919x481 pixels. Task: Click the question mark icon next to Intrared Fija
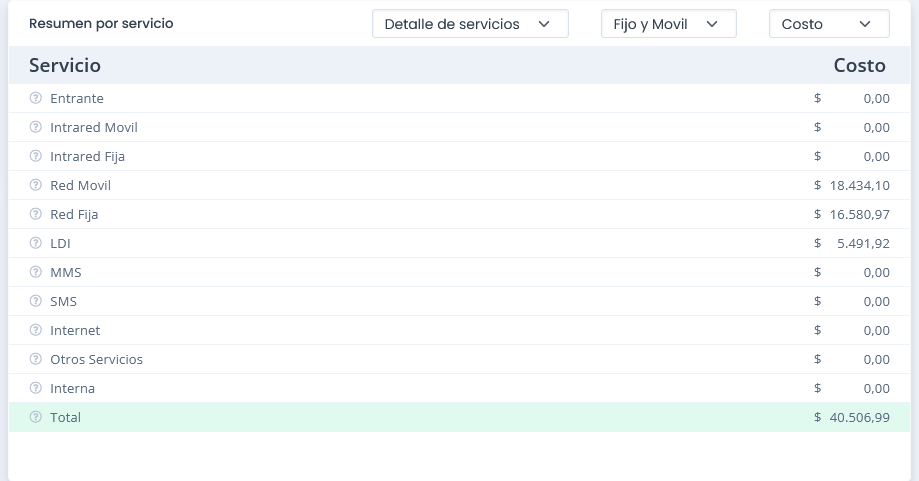[36, 156]
